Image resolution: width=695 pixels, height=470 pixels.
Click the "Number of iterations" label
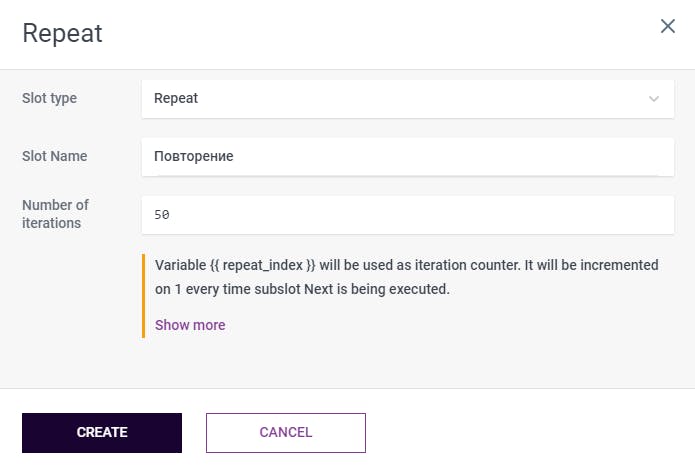tap(55, 214)
